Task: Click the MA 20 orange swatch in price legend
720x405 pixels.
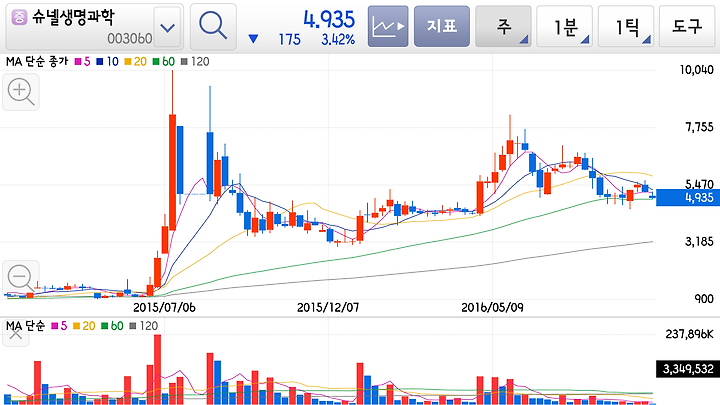Action: [128, 62]
